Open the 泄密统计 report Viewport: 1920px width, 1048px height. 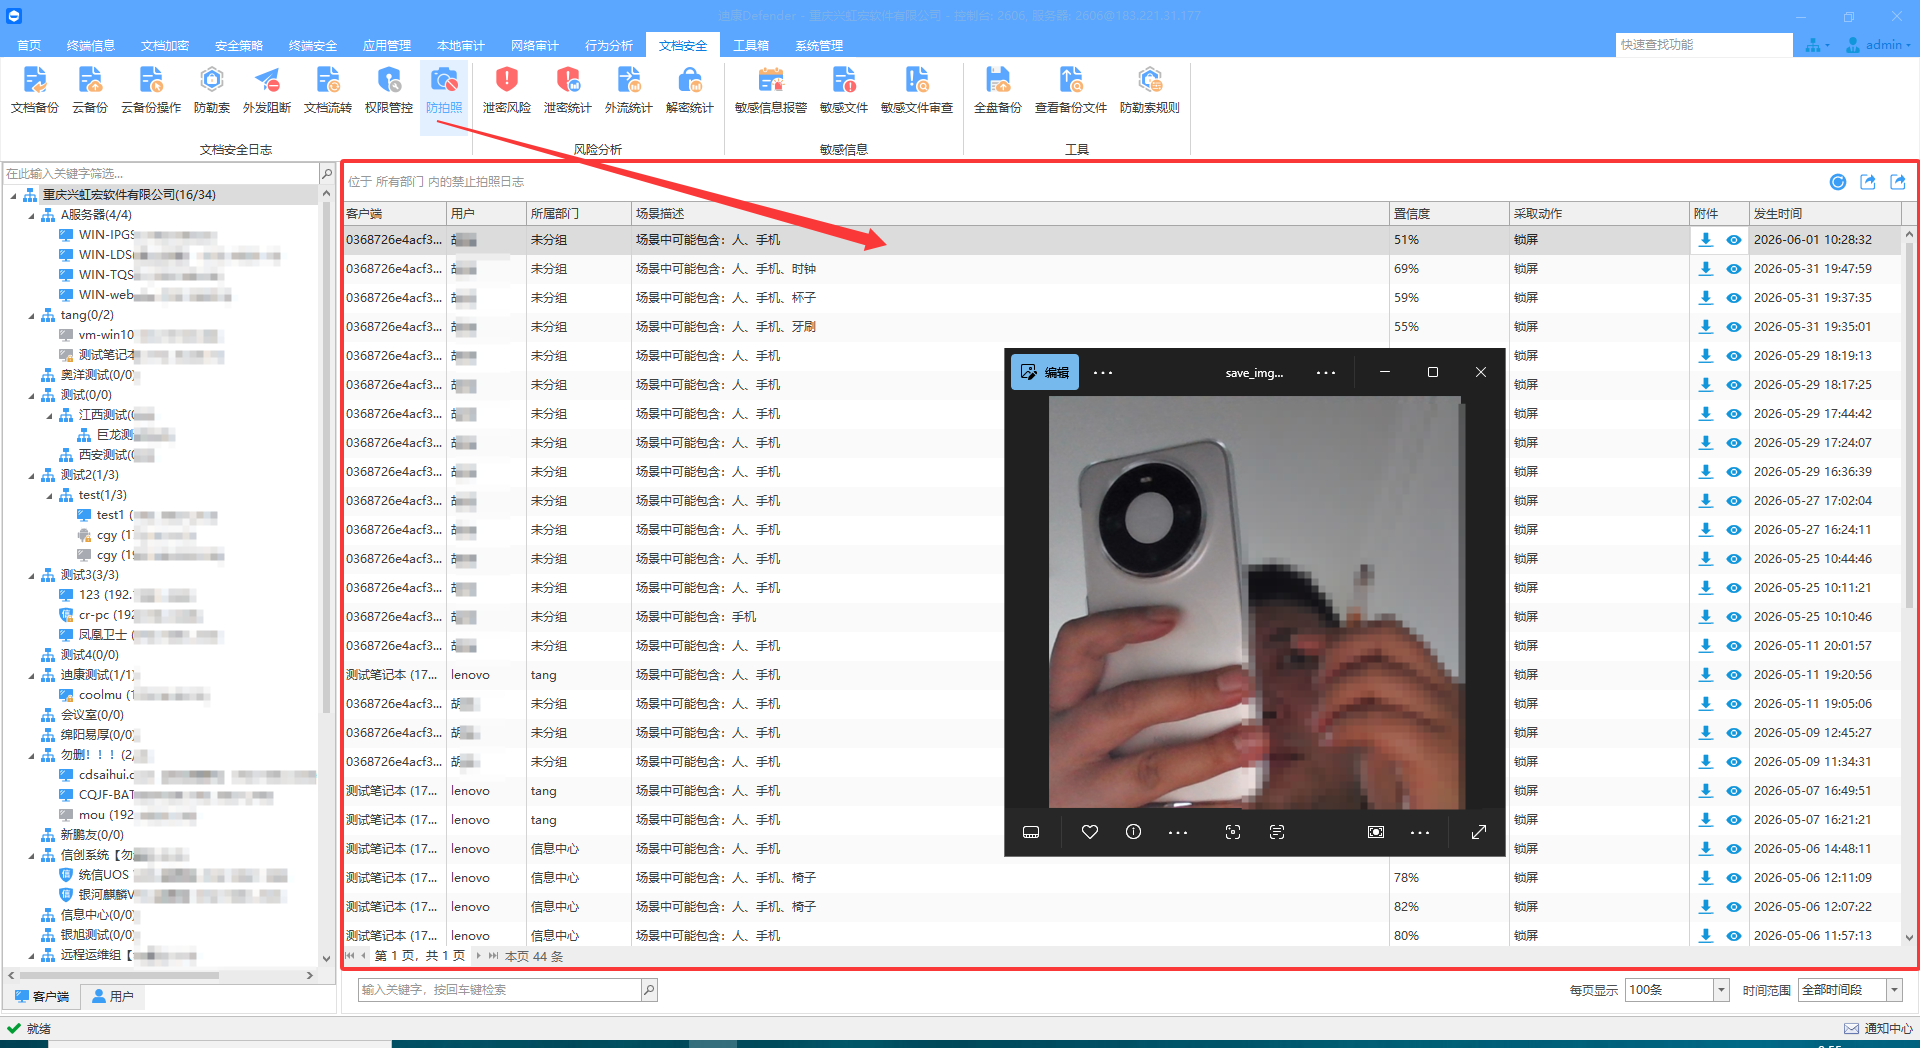568,90
